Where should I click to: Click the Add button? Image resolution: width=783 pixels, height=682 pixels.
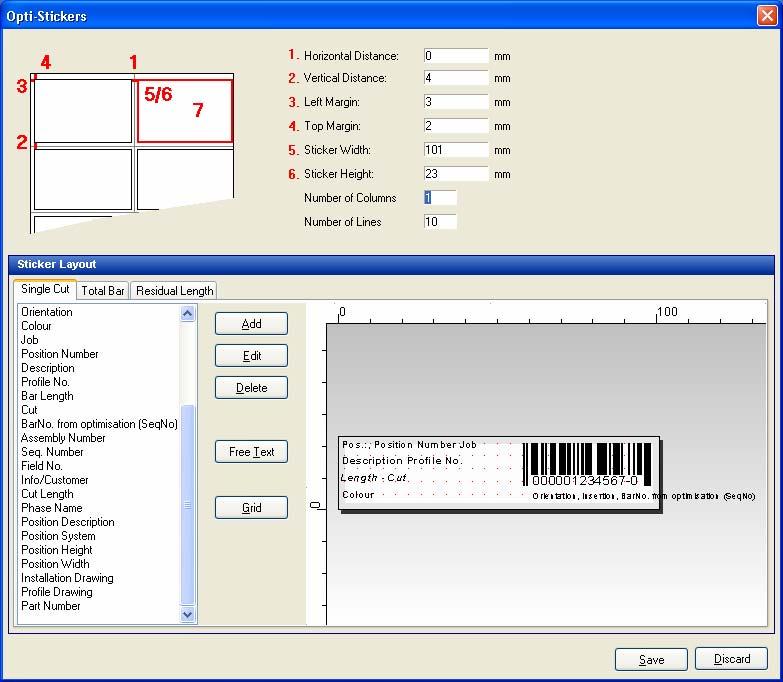pos(251,324)
